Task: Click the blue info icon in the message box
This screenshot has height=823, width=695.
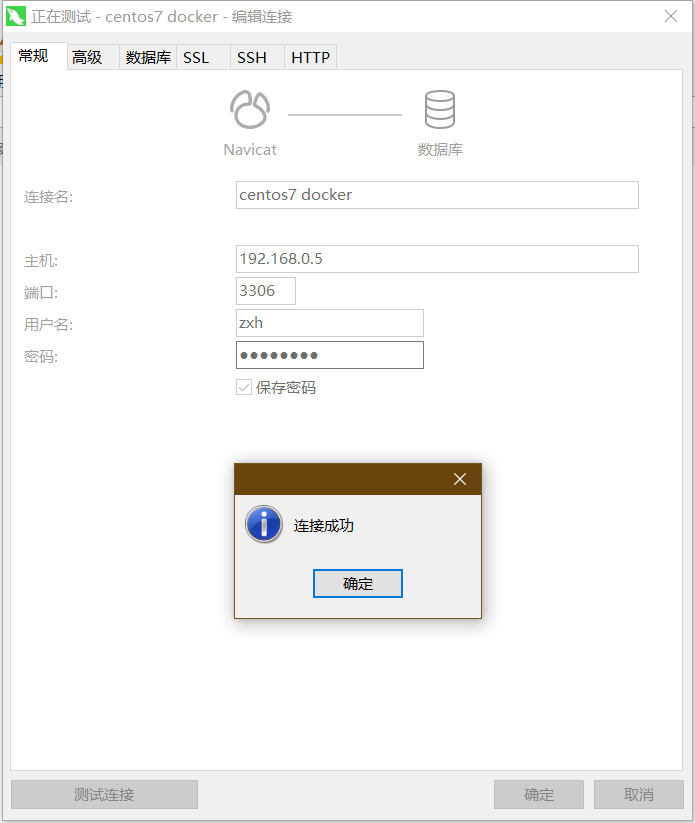Action: (264, 524)
